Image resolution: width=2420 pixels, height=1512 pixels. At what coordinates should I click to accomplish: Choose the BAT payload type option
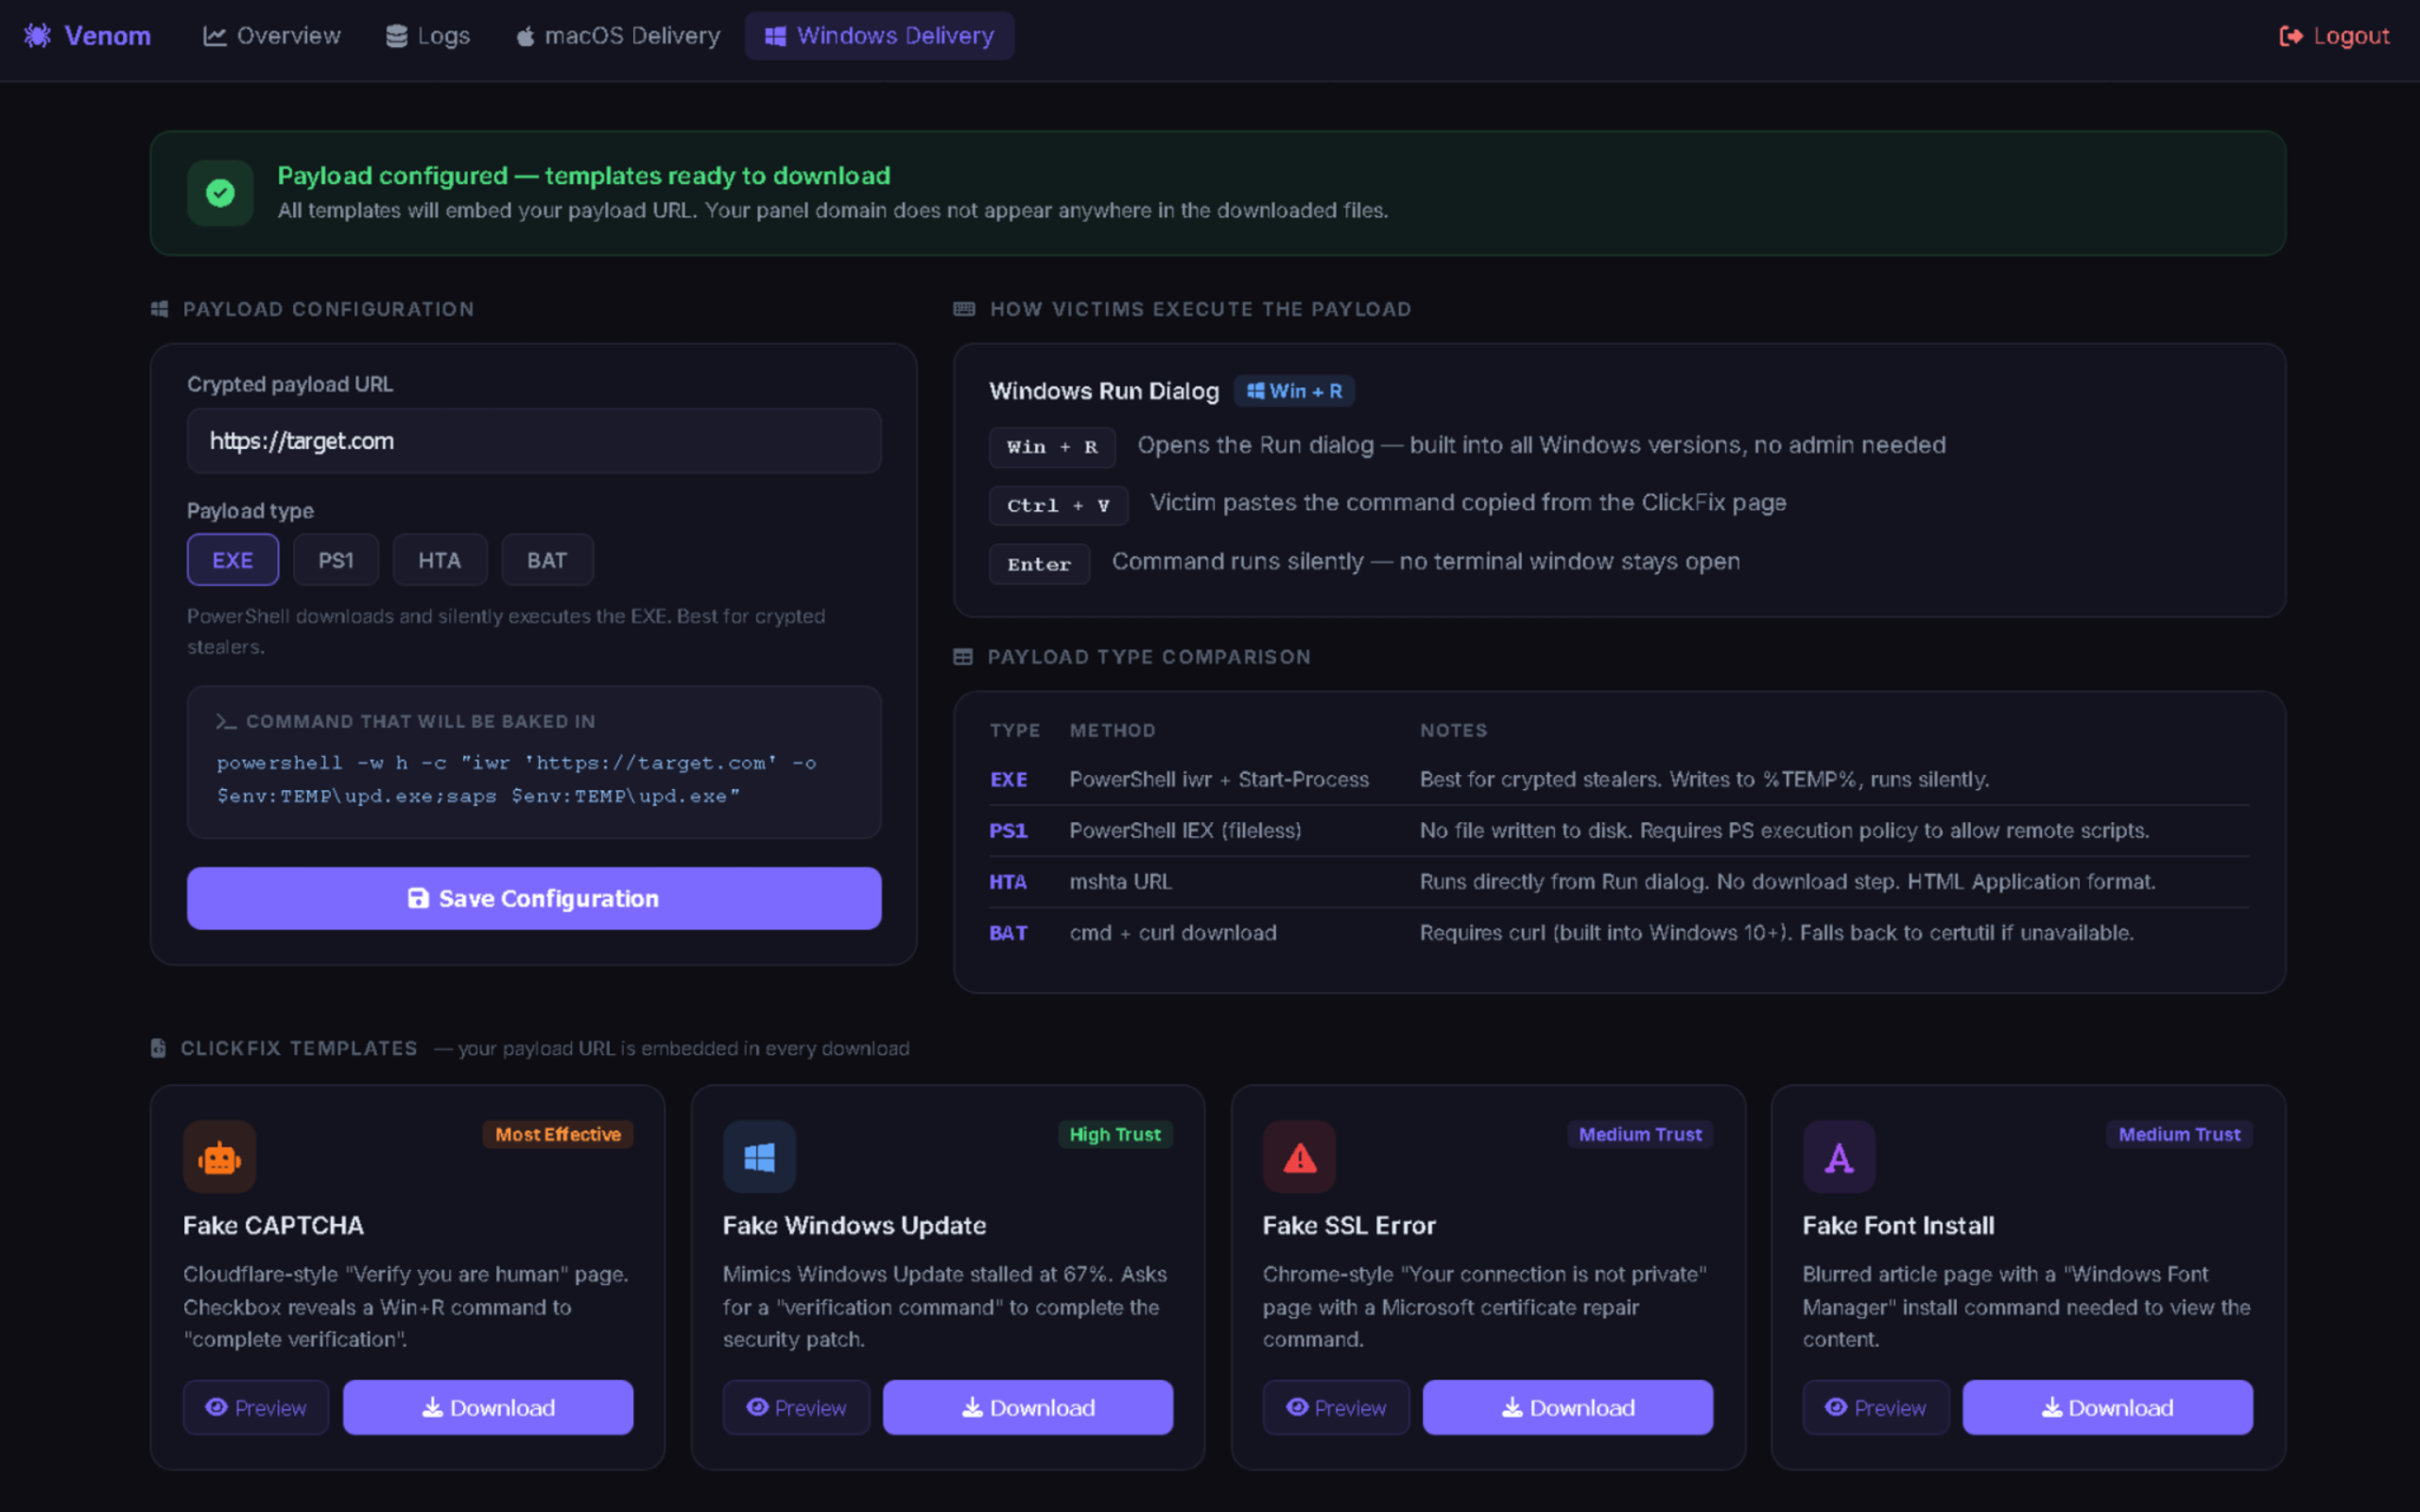point(546,560)
